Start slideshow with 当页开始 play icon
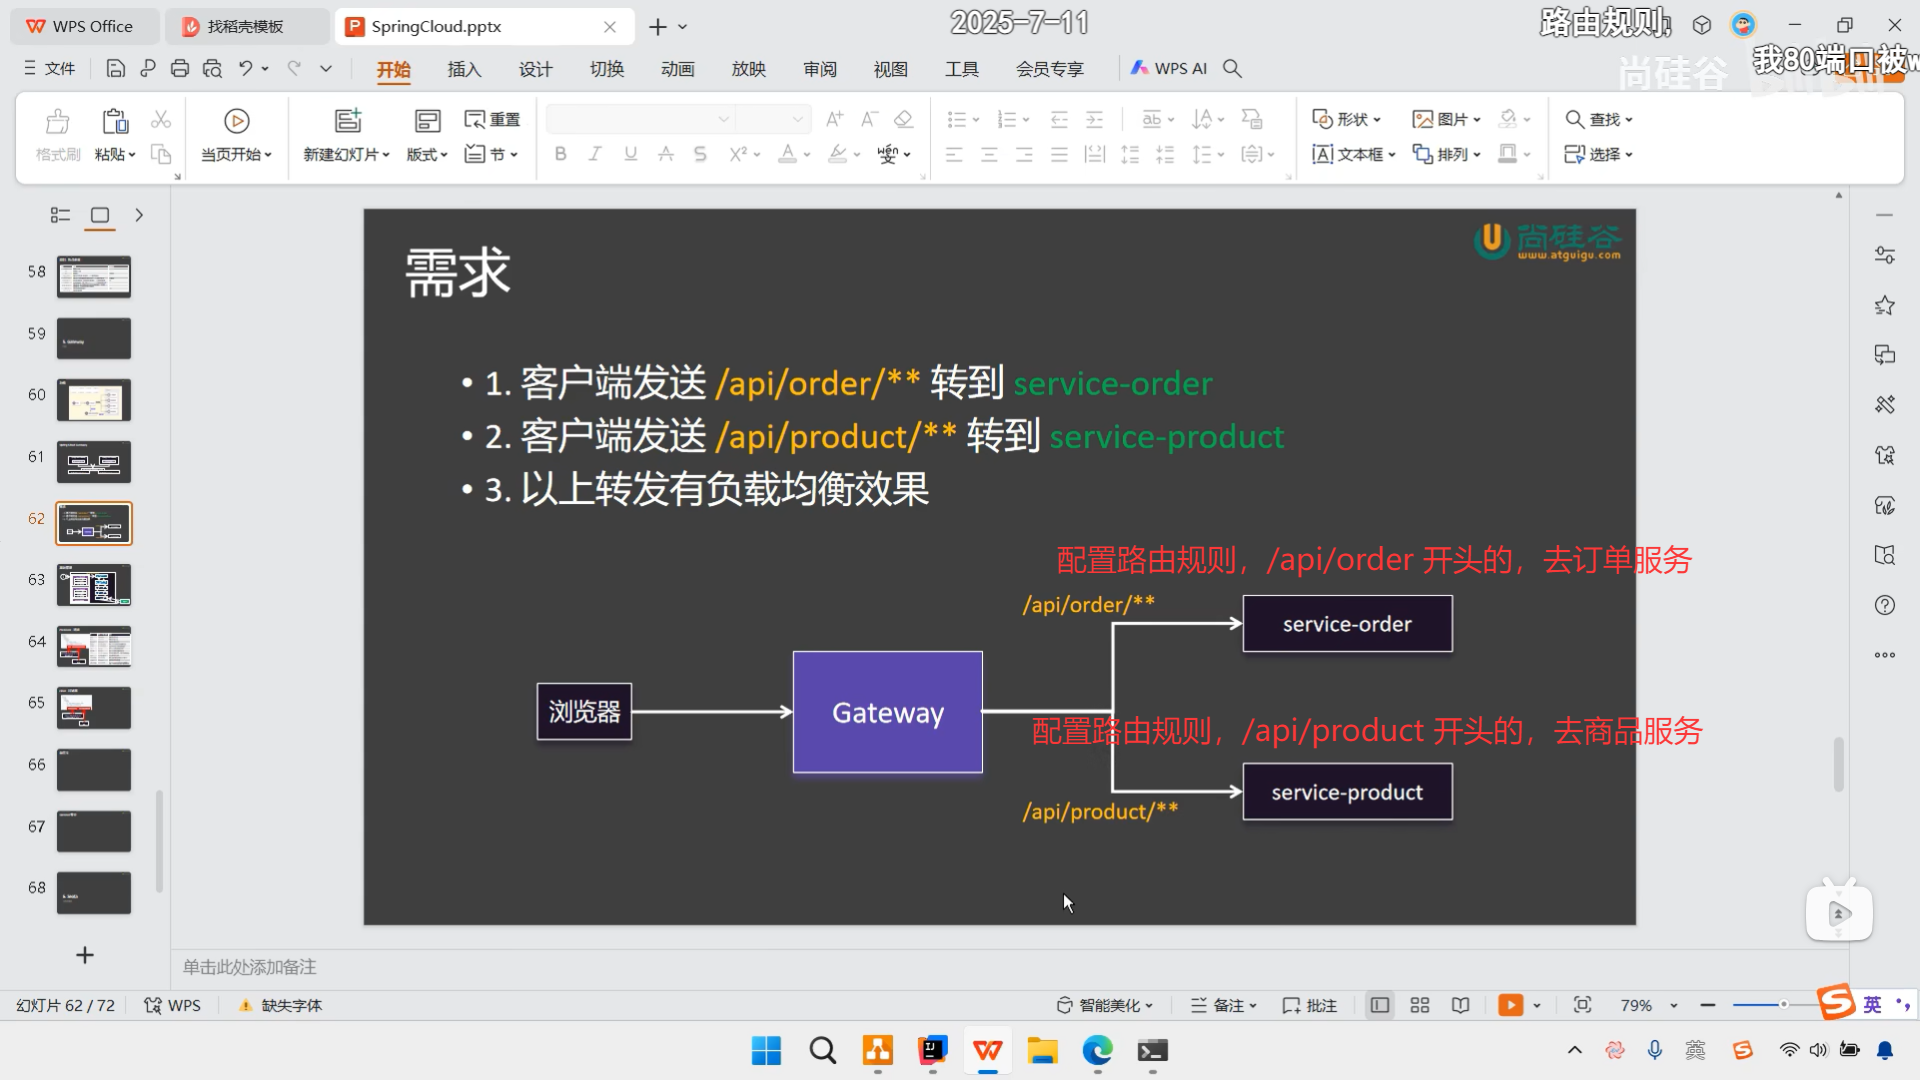The height and width of the screenshot is (1080, 1920). pyautogui.click(x=236, y=121)
